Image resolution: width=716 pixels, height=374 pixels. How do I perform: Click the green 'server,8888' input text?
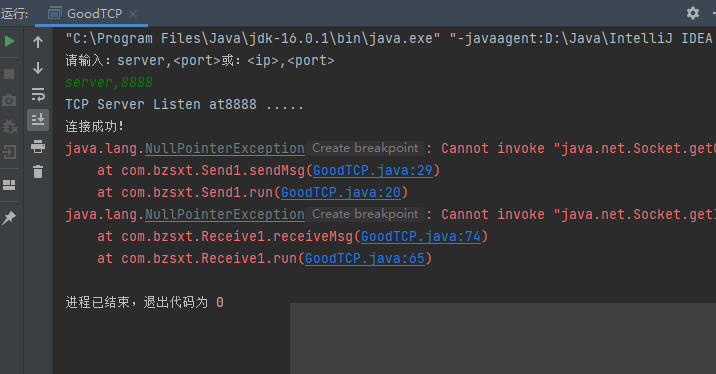click(x=109, y=82)
